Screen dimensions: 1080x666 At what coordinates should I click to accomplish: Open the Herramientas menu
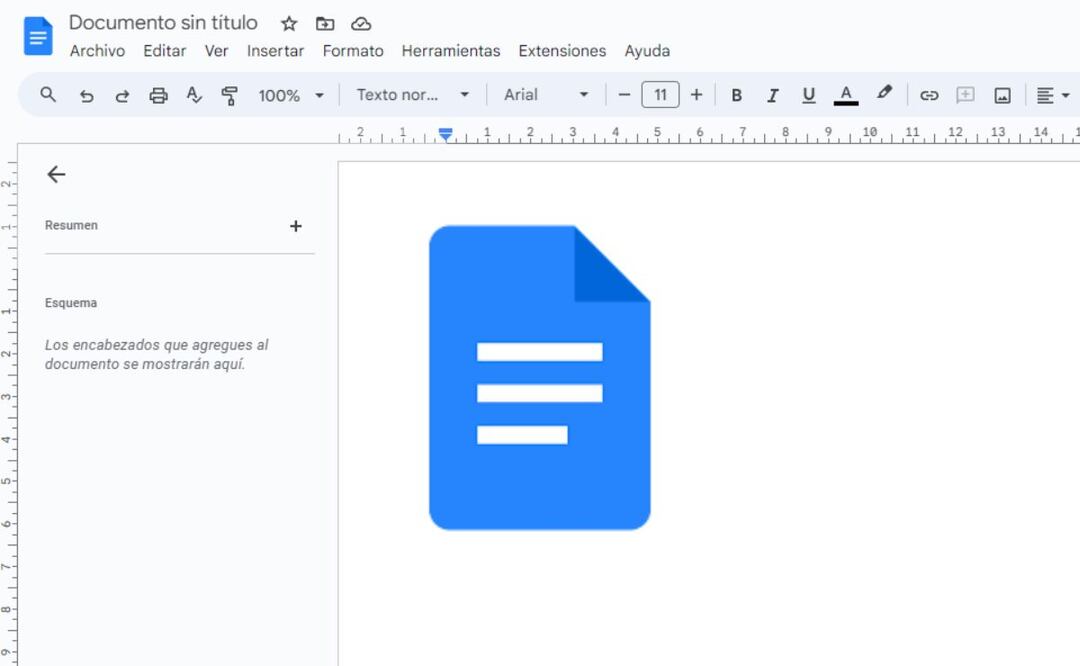(x=450, y=51)
